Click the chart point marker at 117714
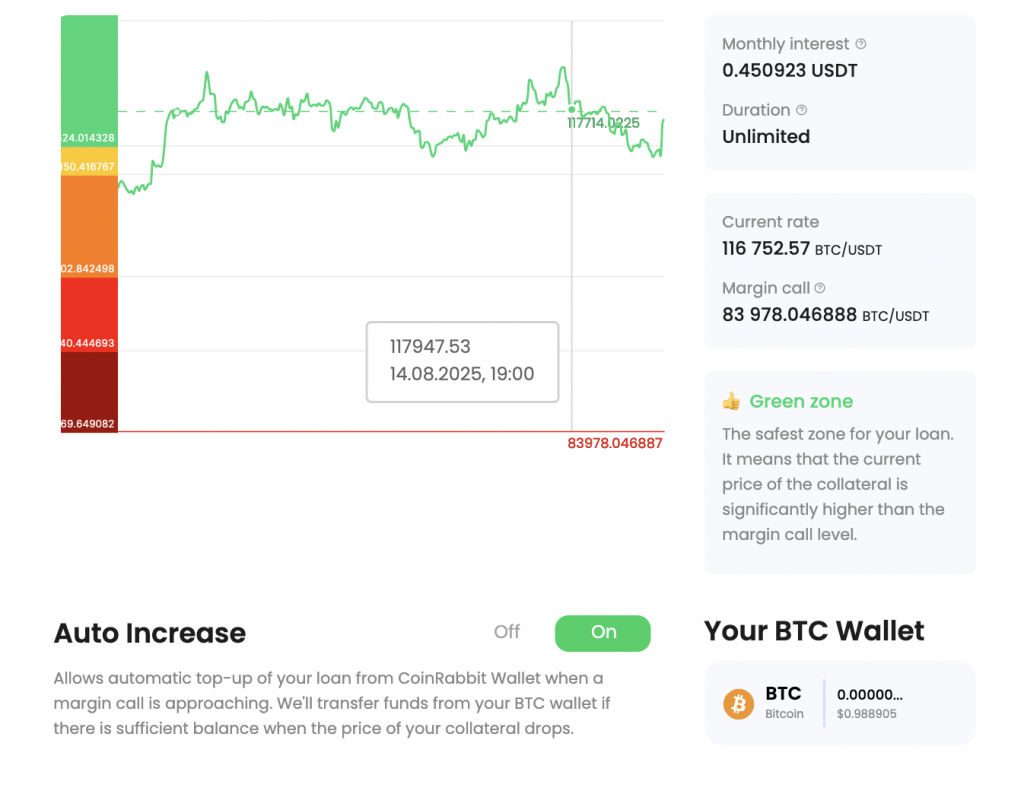 571,110
